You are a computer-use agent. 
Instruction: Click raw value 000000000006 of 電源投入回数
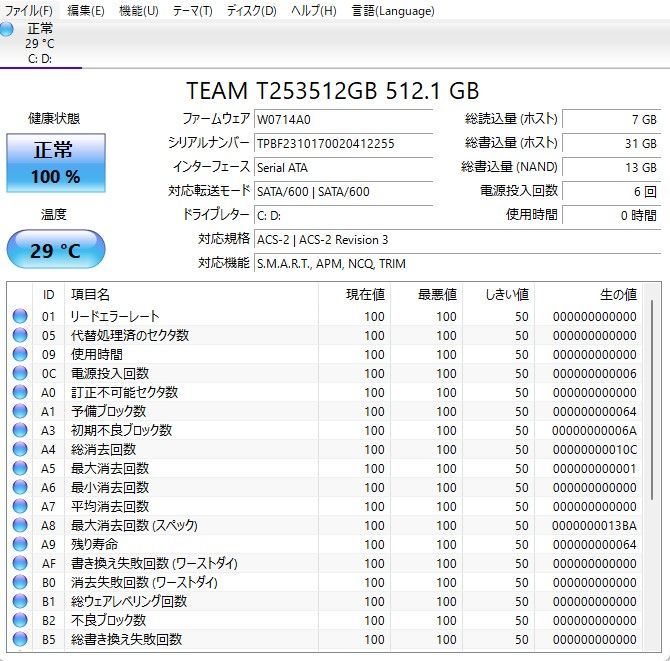[x=594, y=374]
